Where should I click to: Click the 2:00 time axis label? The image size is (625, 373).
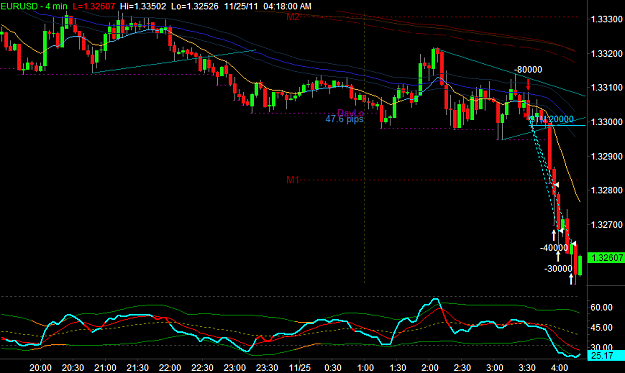430,368
